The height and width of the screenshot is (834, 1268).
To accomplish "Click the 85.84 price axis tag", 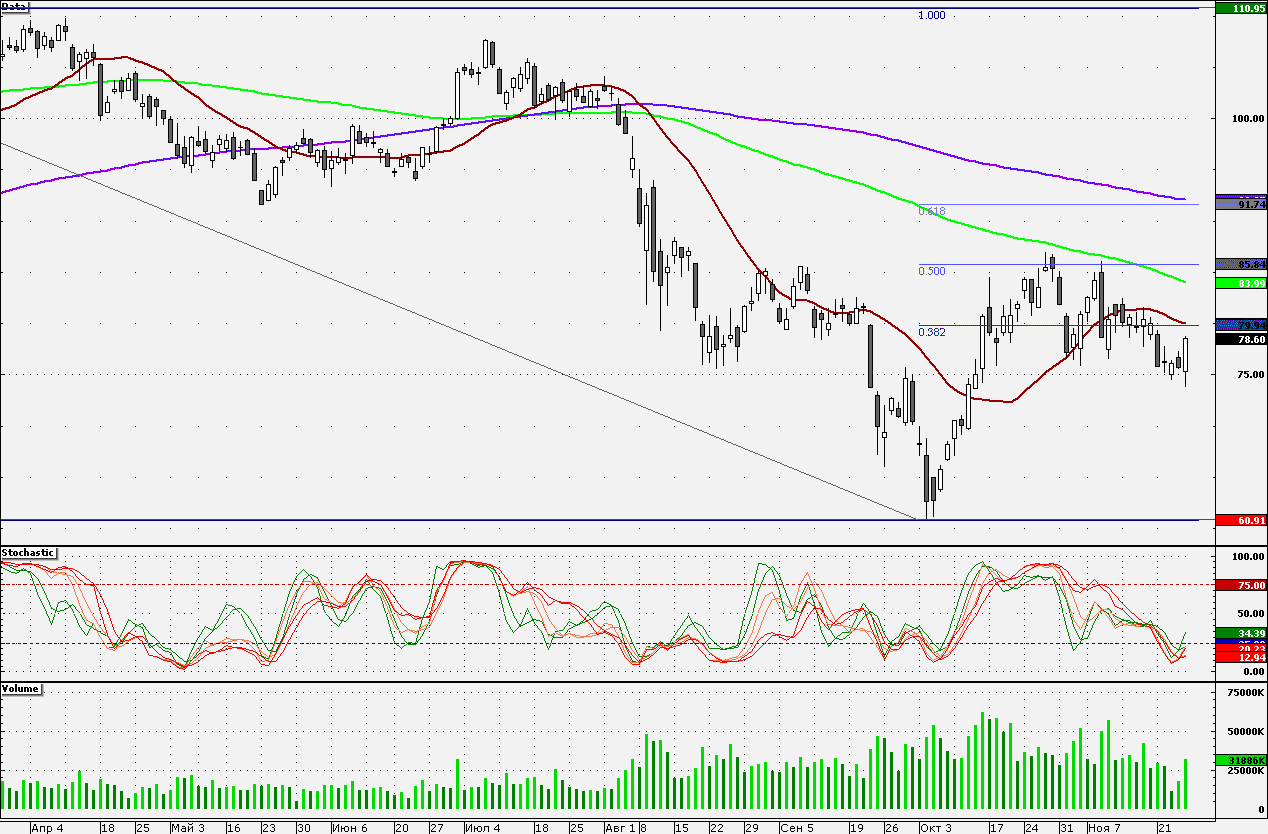I will (1240, 264).
